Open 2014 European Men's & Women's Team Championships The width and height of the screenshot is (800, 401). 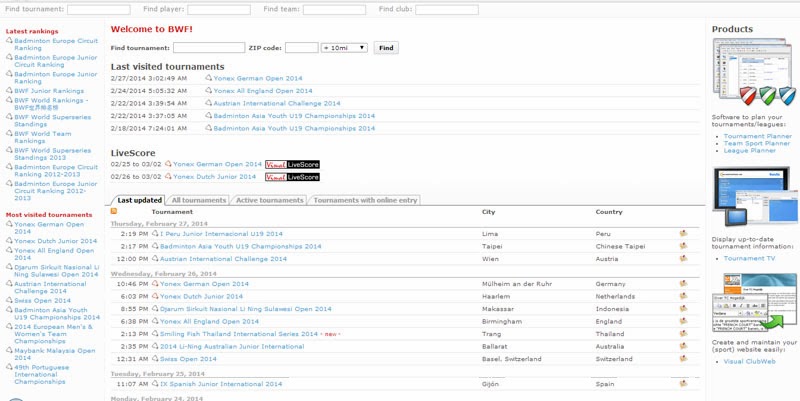(54, 334)
